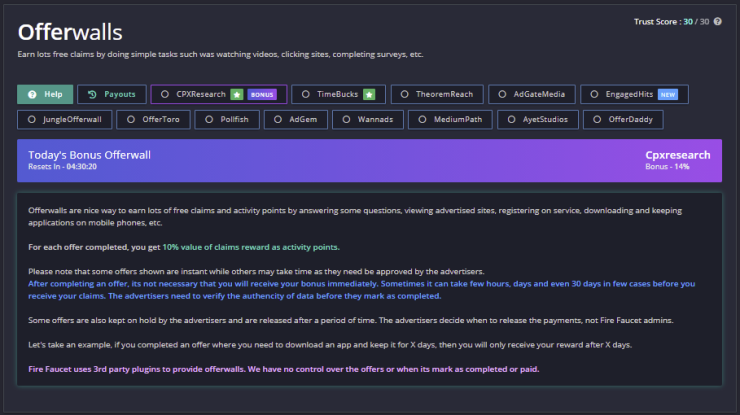This screenshot has height=415, width=740.
Task: Select the AdGateMedia offerwall option
Action: pos(532,94)
